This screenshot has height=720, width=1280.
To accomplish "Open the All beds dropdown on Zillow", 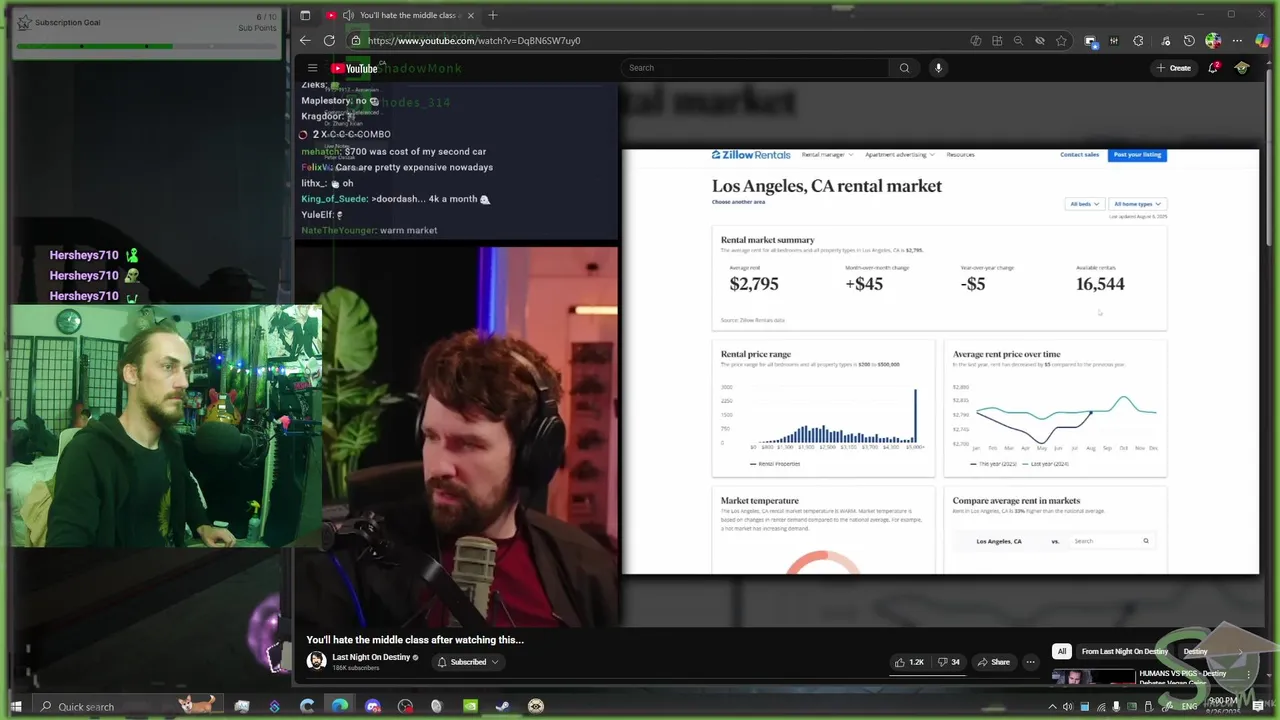I will click(1084, 204).
